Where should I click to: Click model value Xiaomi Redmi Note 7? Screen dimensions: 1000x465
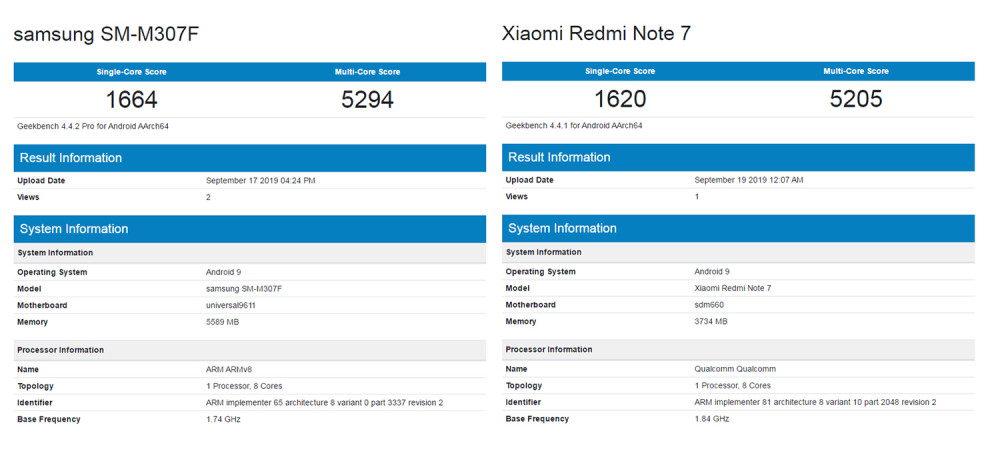[733, 288]
